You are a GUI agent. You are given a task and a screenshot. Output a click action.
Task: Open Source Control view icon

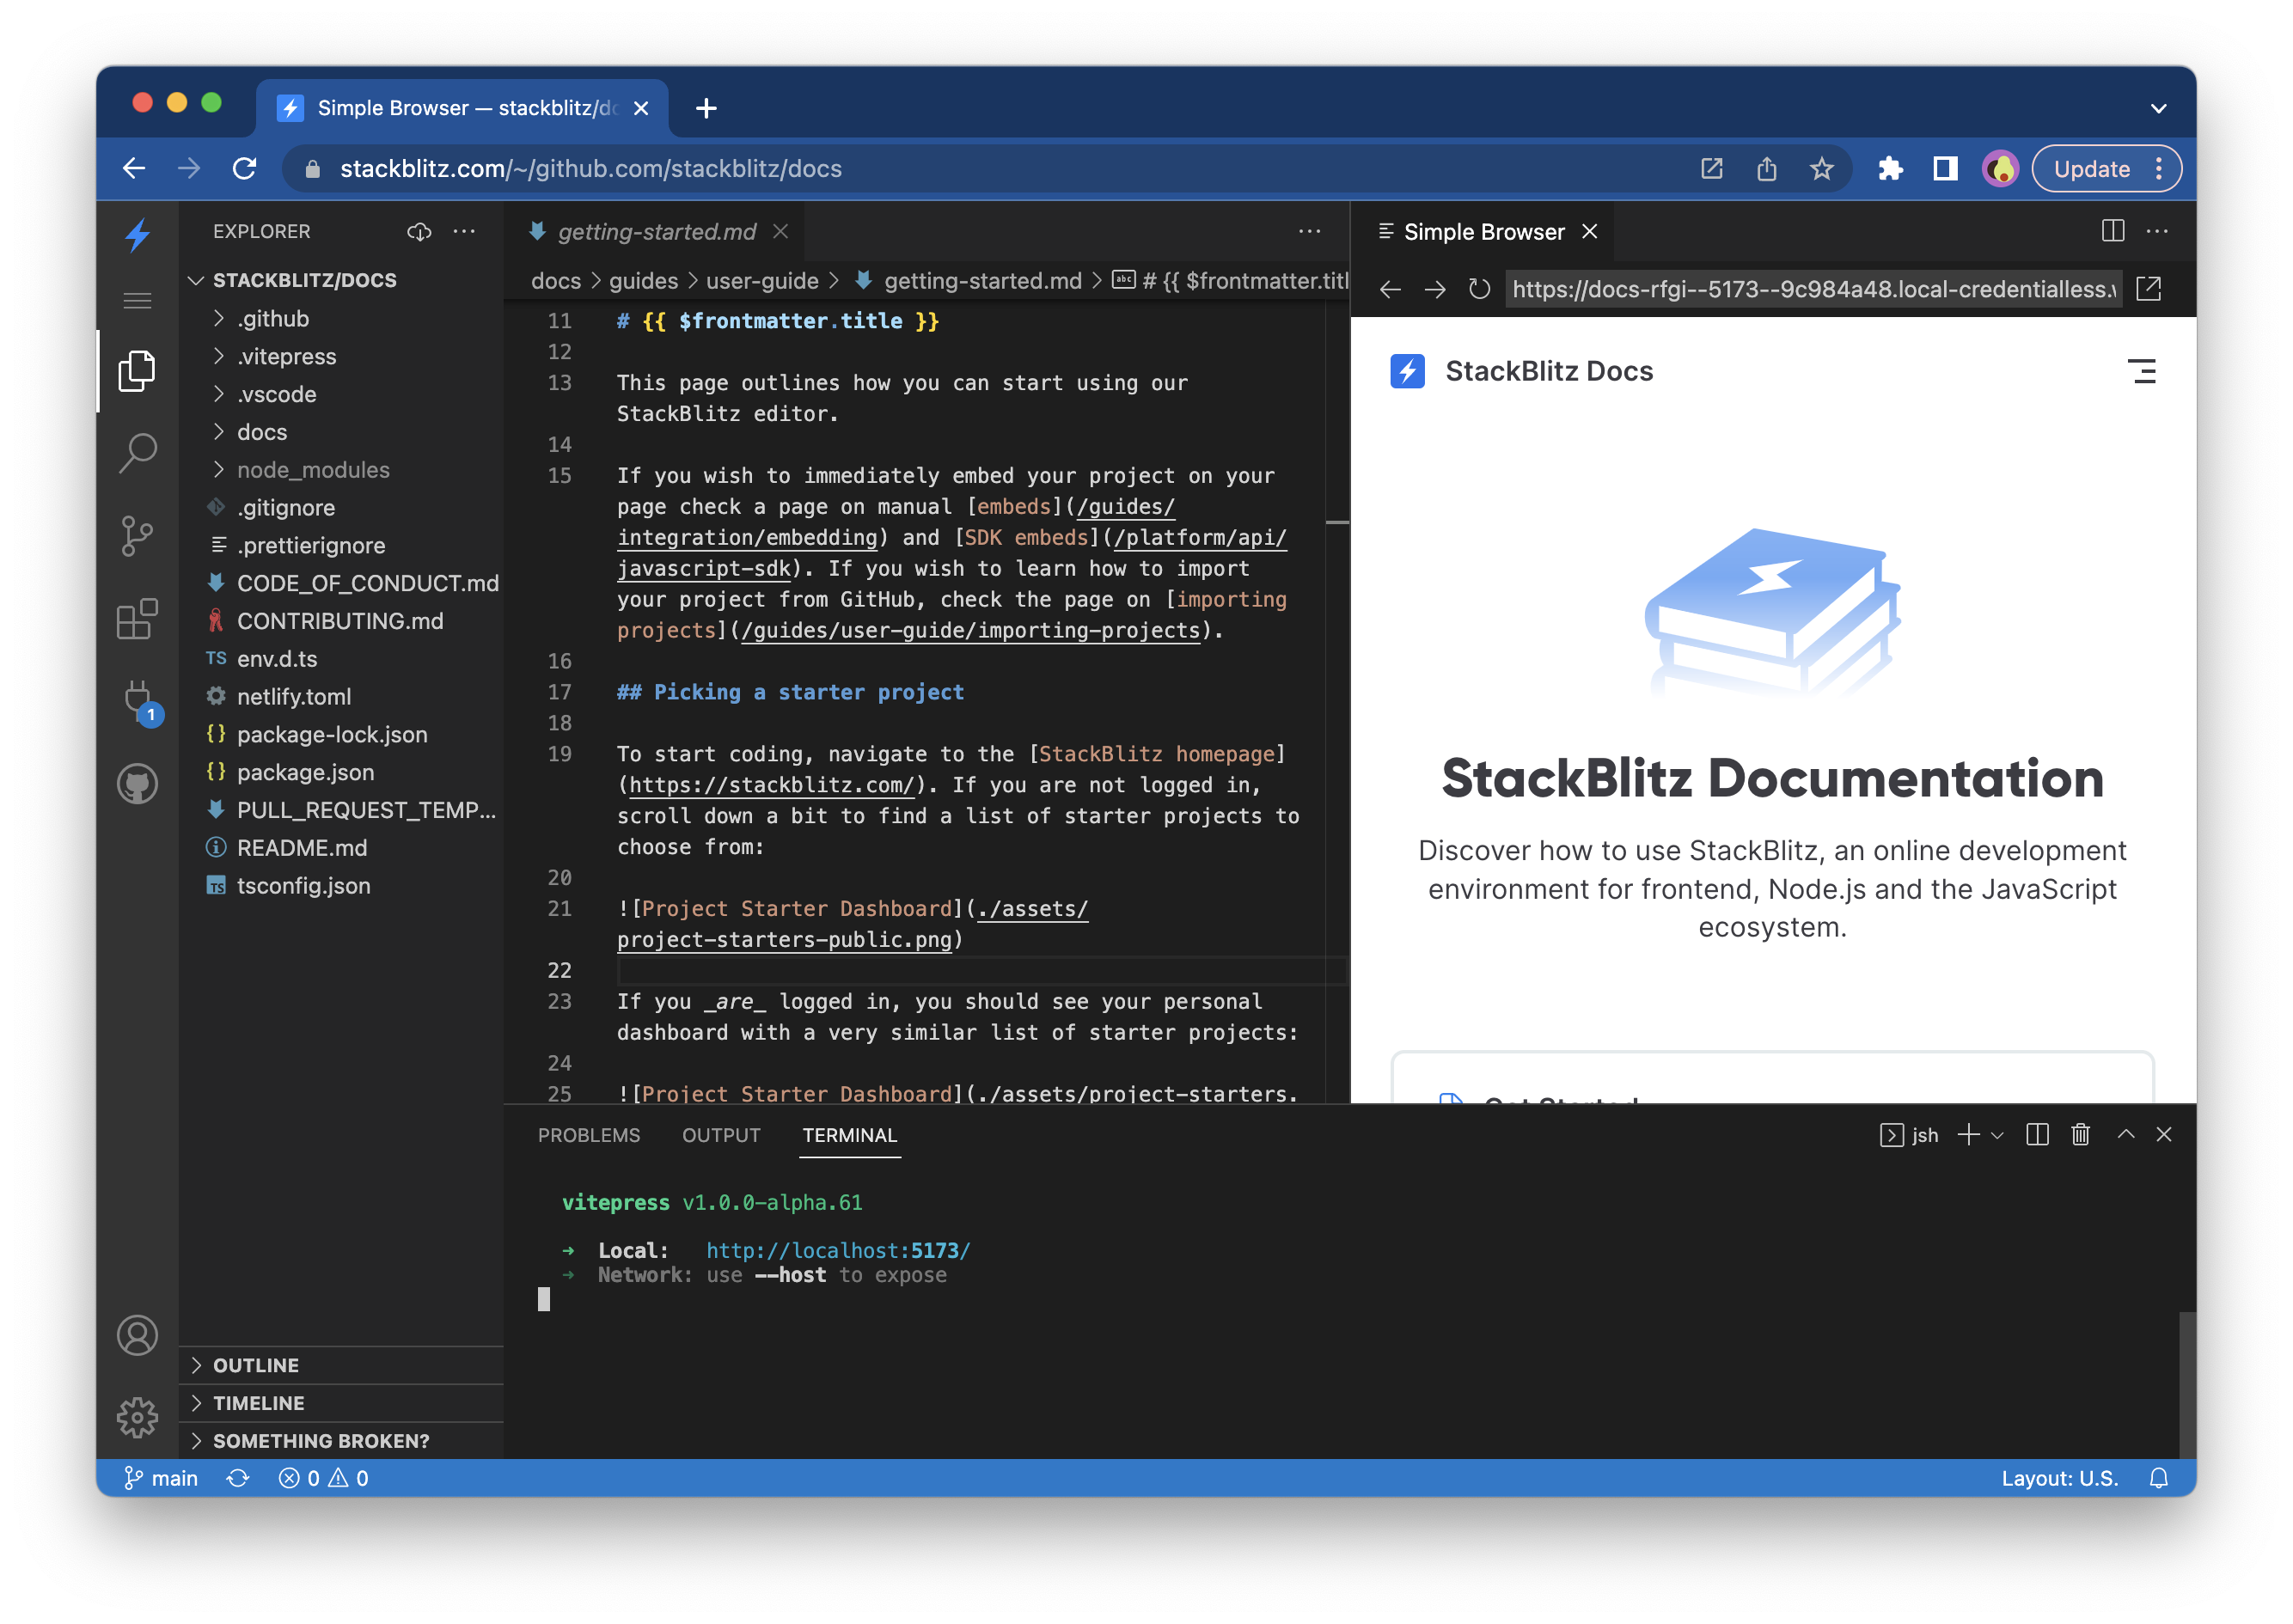(x=137, y=536)
